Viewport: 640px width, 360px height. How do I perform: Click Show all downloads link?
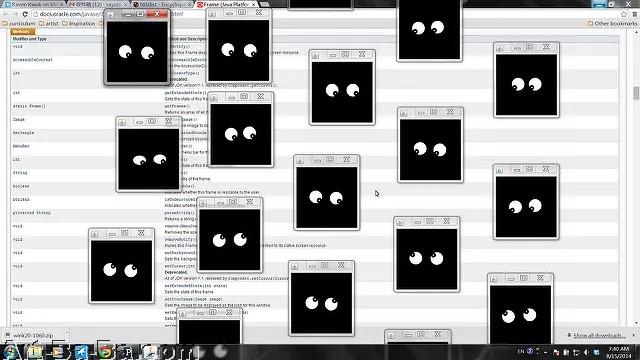pyautogui.click(x=599, y=336)
